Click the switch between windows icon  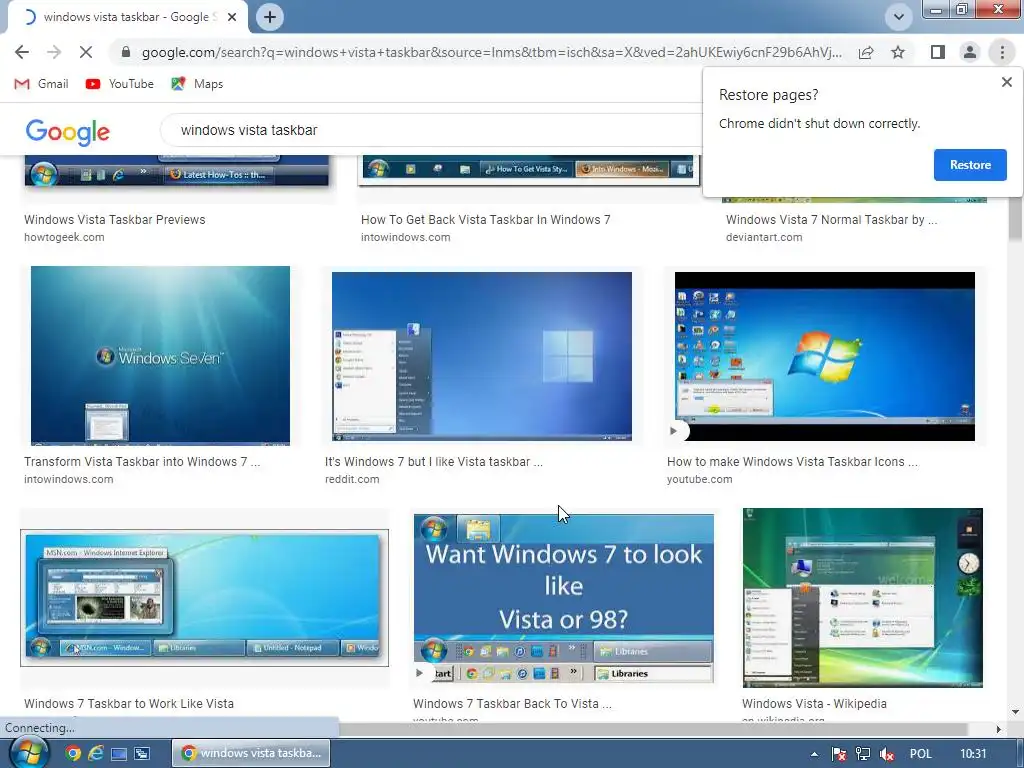point(142,754)
